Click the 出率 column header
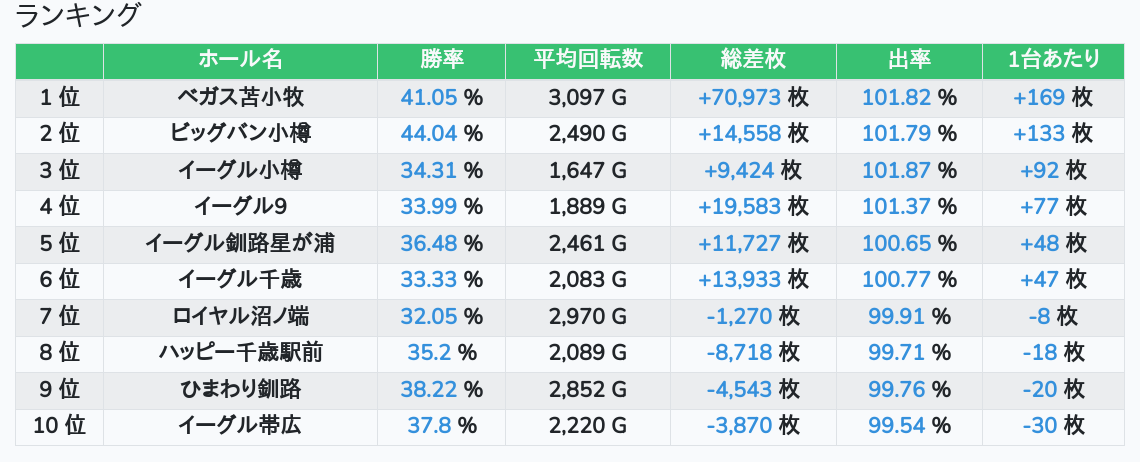Image resolution: width=1140 pixels, height=462 pixels. point(909,60)
